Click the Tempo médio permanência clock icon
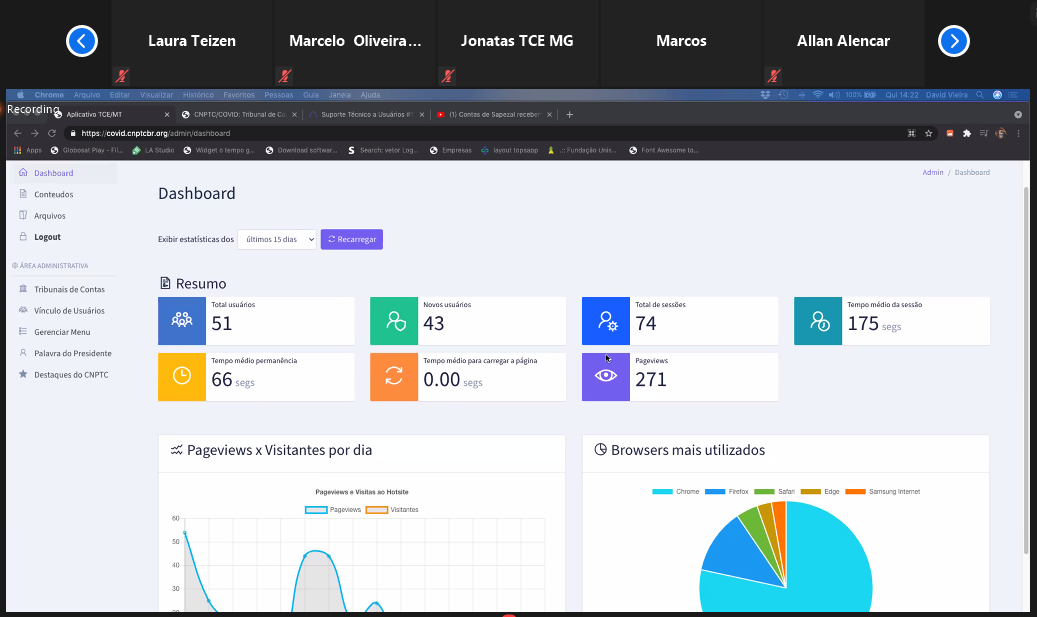The height and width of the screenshot is (617, 1037). 182,377
